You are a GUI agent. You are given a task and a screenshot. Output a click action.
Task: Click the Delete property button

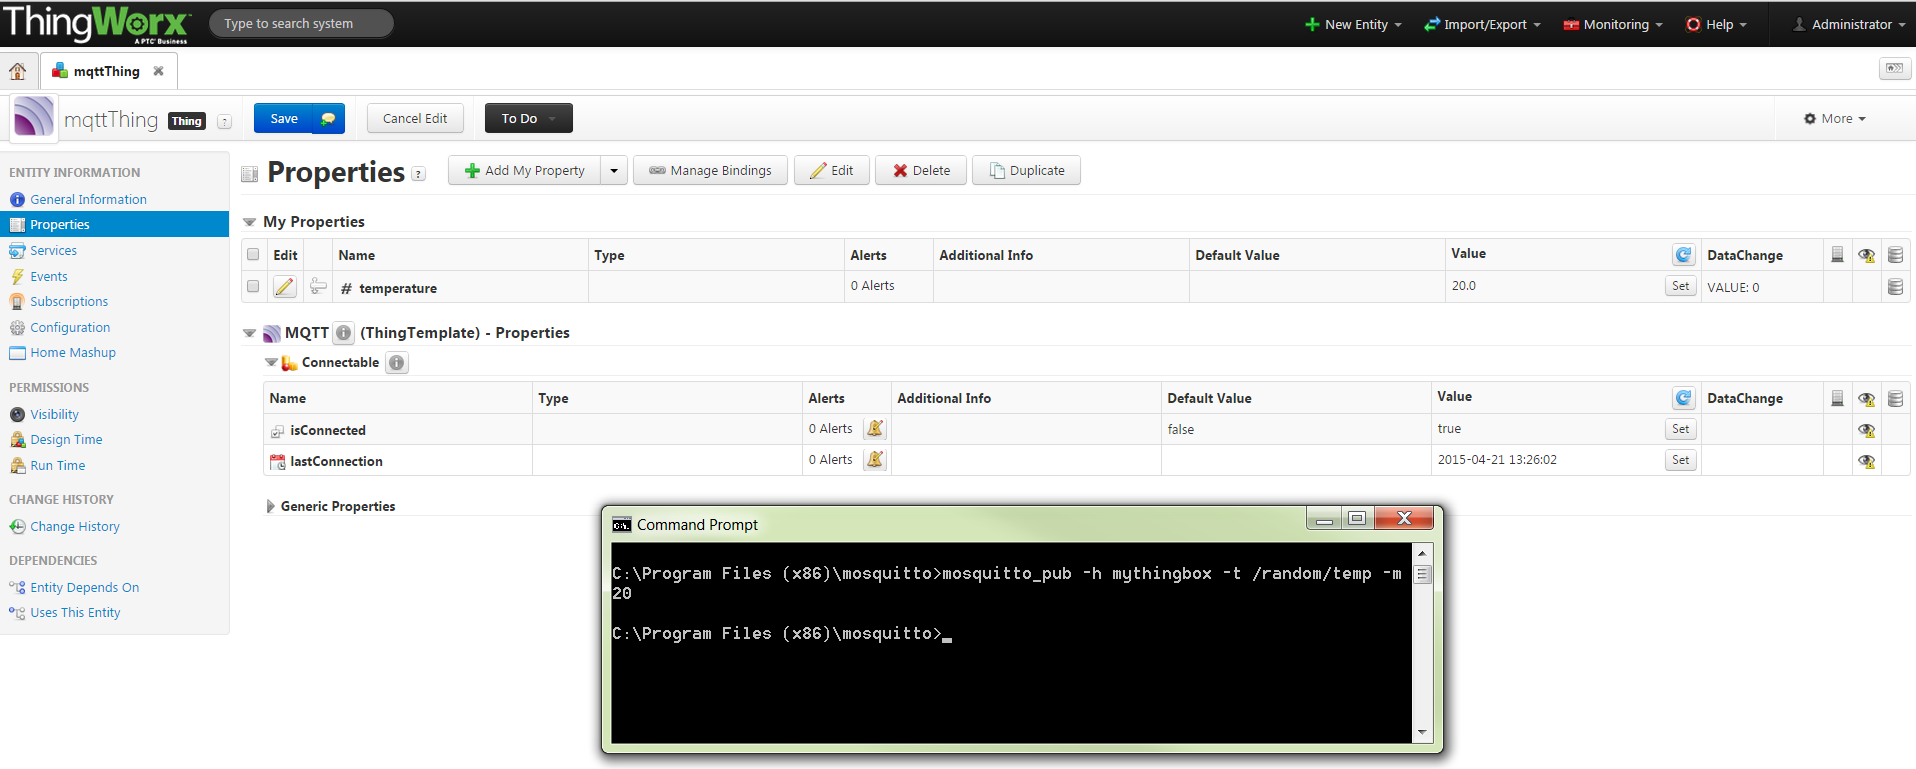(x=921, y=171)
